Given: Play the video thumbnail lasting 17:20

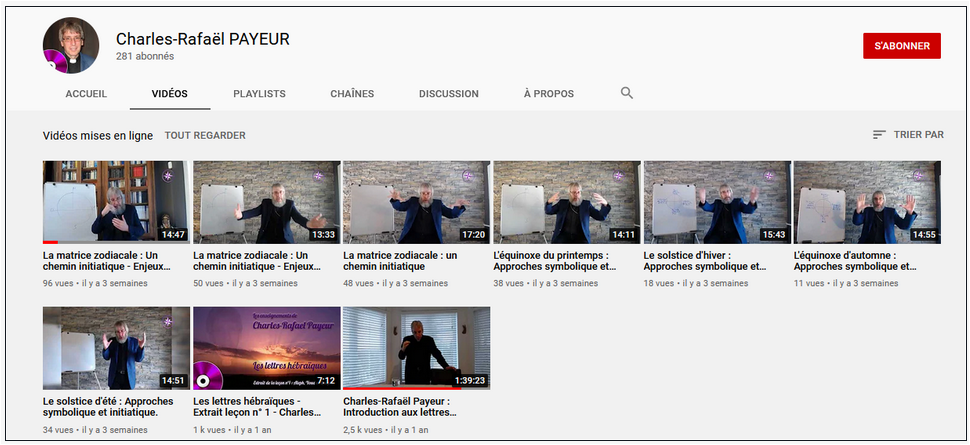Looking at the screenshot, I should (x=416, y=202).
